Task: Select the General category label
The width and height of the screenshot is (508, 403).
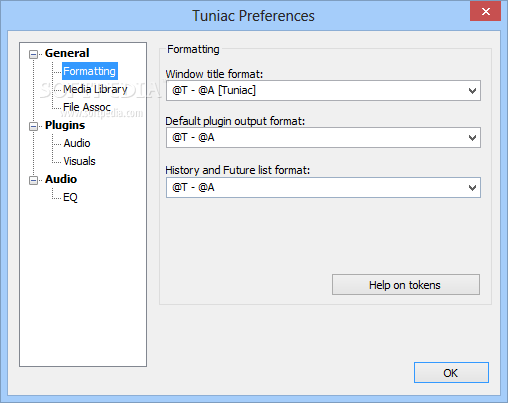Action: click(x=67, y=53)
